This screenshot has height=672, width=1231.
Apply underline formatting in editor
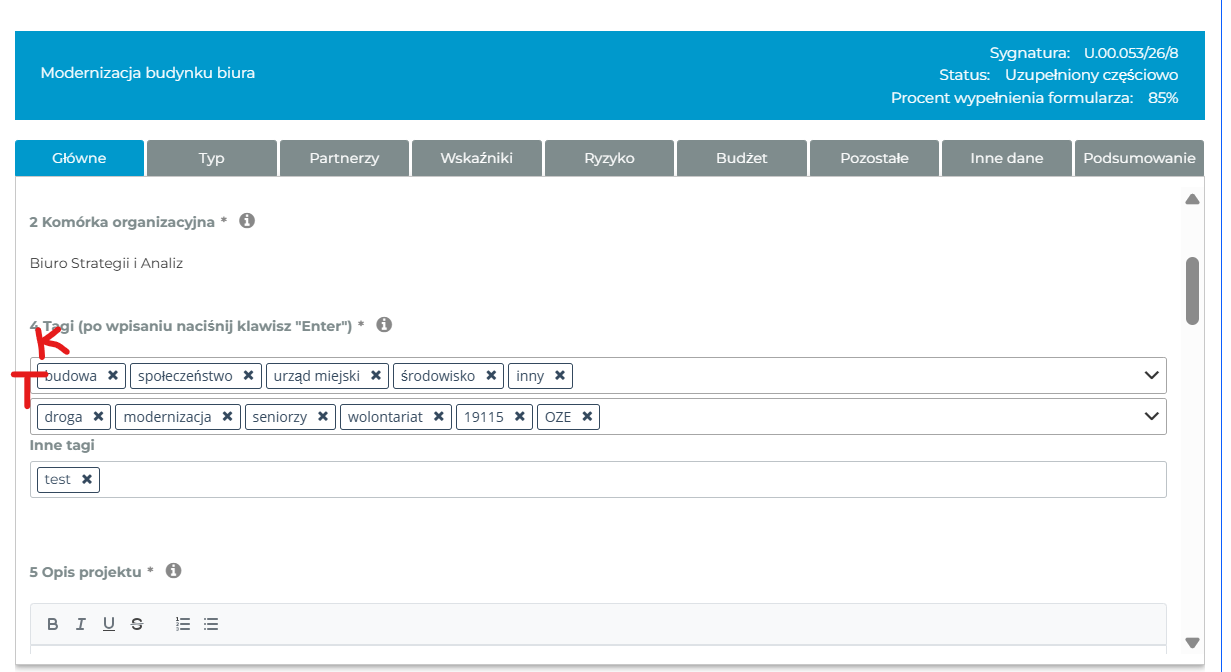click(x=109, y=624)
